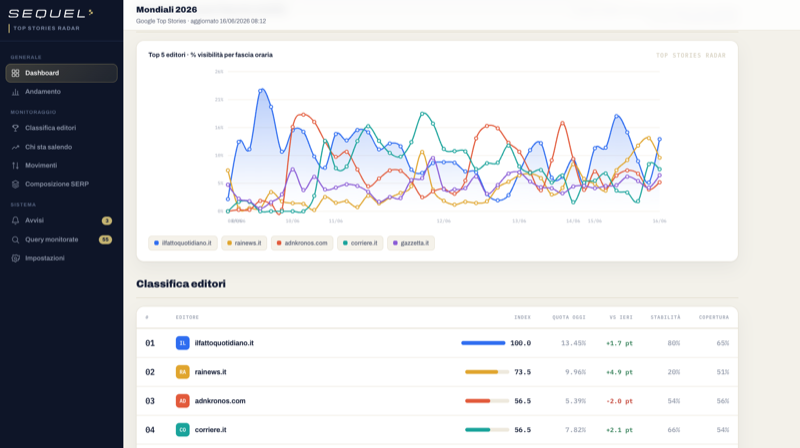
Task: Sort table by QUOTA OGGI column
Action: coord(569,317)
